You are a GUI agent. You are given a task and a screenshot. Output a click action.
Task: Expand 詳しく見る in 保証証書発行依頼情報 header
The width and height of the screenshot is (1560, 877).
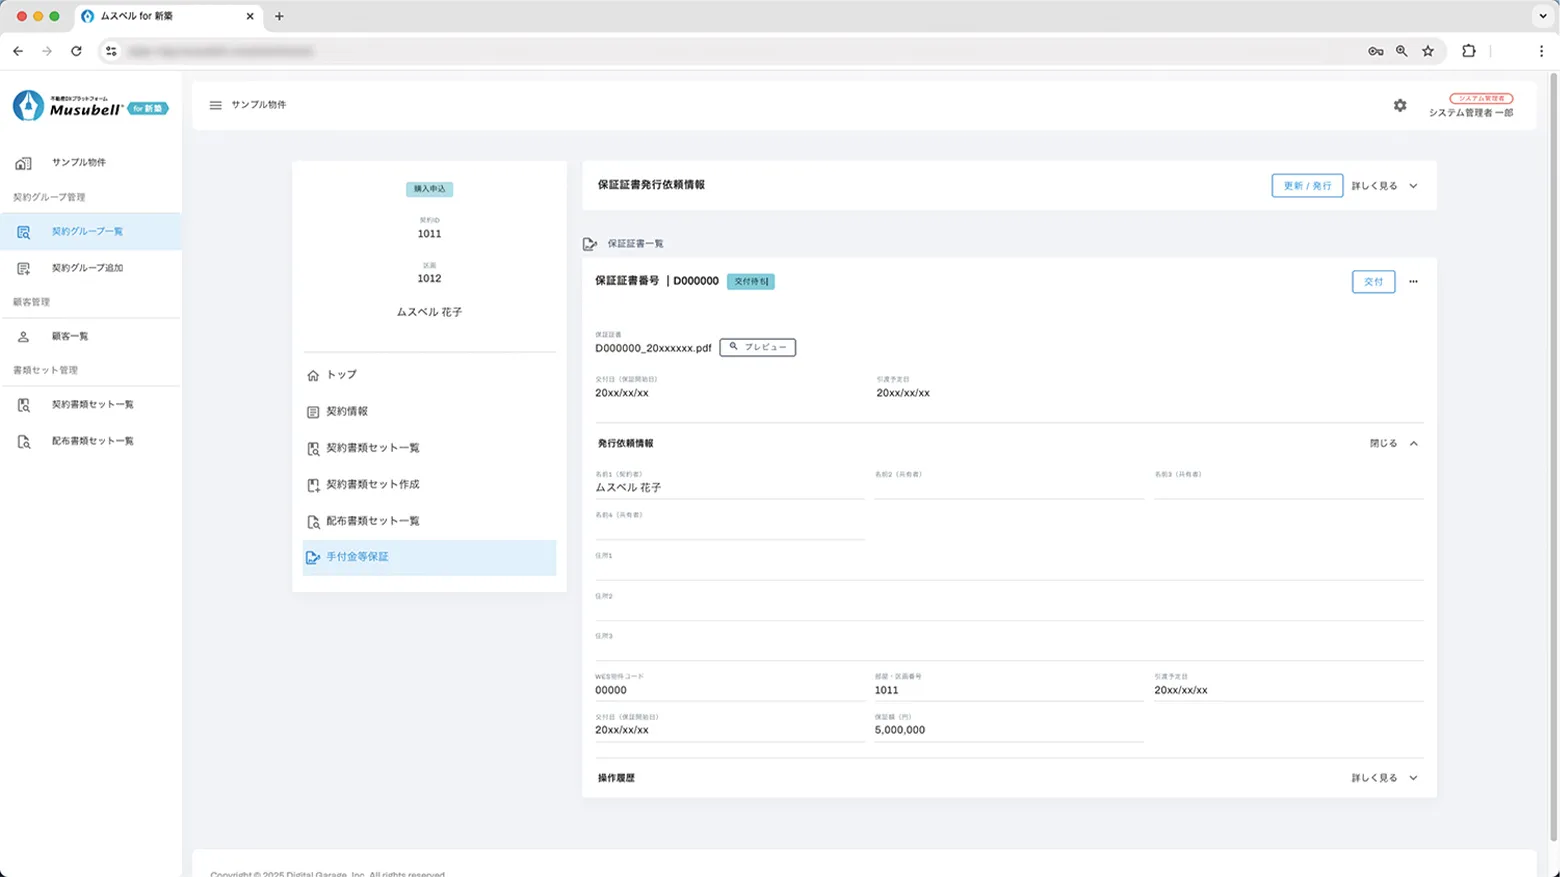[1385, 186]
